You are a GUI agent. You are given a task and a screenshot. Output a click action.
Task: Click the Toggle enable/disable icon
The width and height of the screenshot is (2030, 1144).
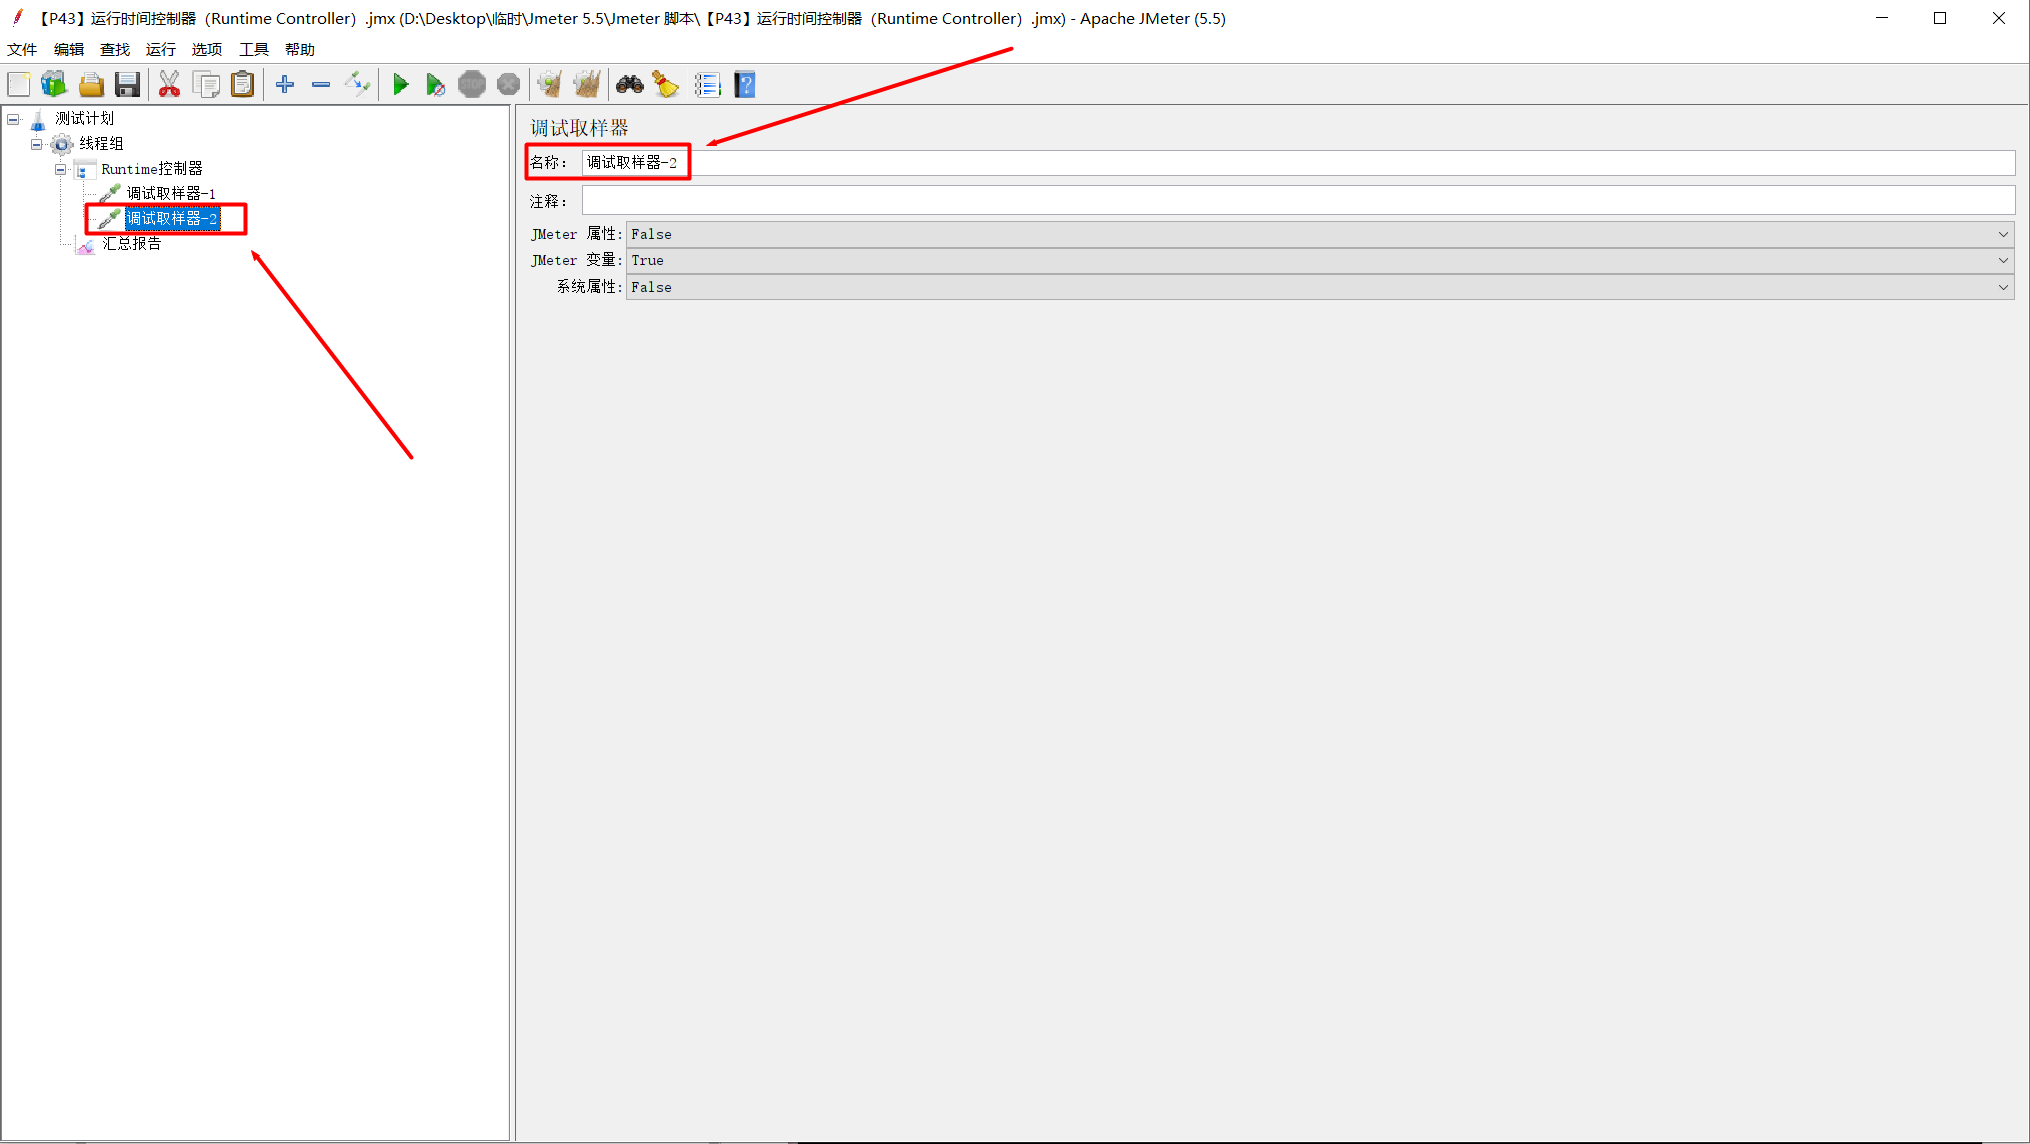pyautogui.click(x=357, y=85)
